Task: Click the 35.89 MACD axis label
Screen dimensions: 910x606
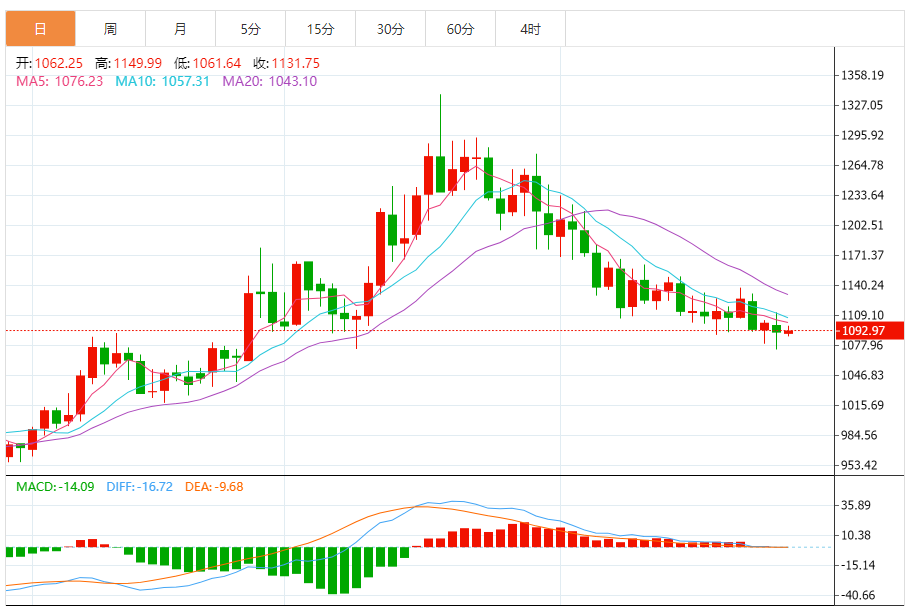Action: coord(856,505)
